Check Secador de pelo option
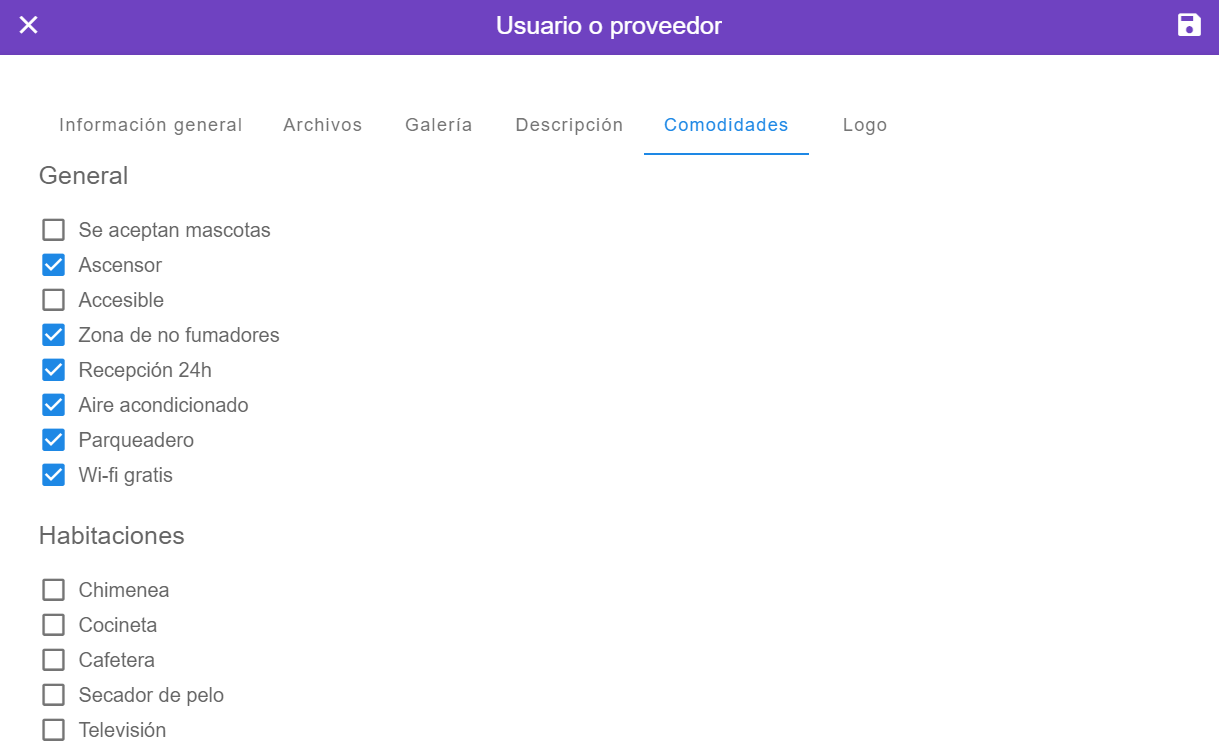The image size is (1219, 746). pyautogui.click(x=54, y=695)
